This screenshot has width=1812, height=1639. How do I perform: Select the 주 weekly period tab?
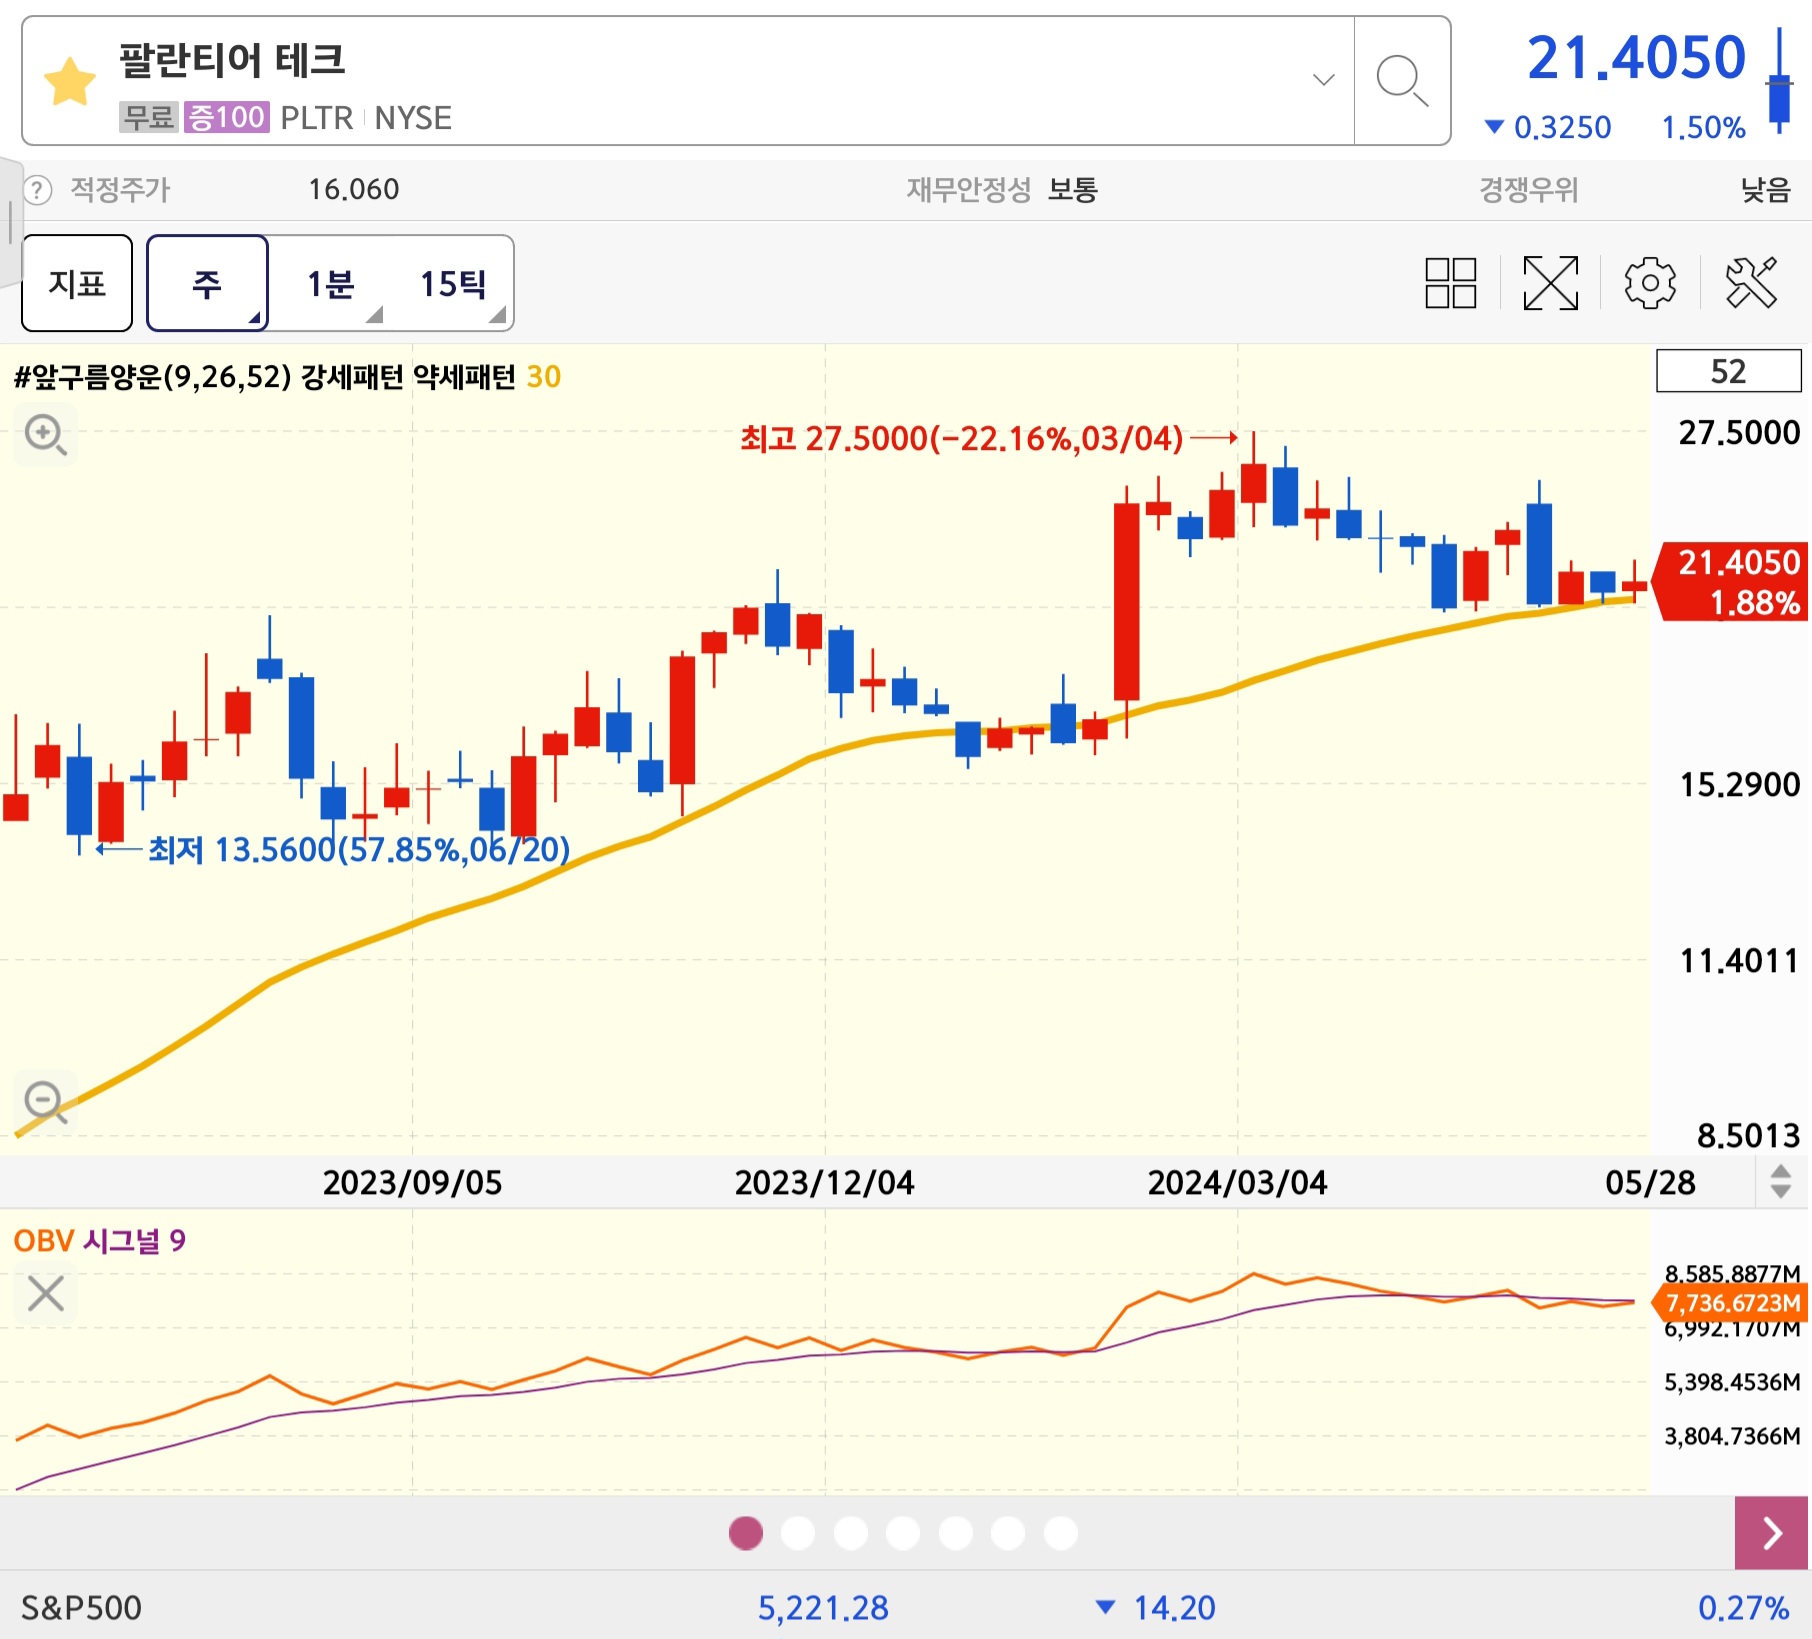(207, 283)
